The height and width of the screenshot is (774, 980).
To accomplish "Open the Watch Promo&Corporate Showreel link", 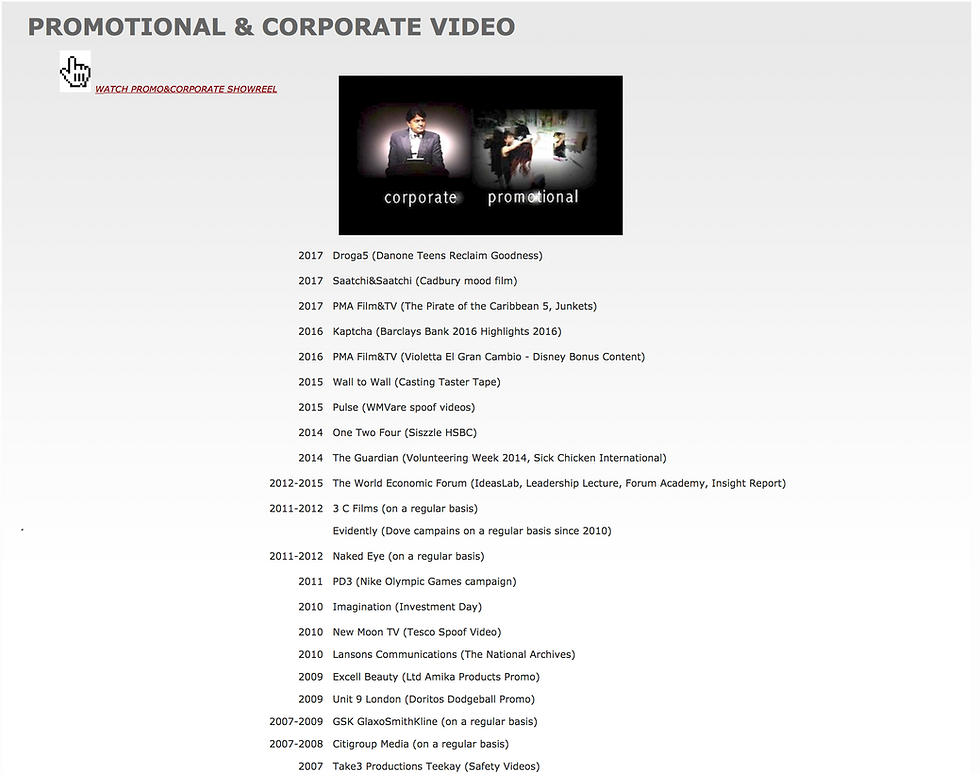I will [x=186, y=89].
